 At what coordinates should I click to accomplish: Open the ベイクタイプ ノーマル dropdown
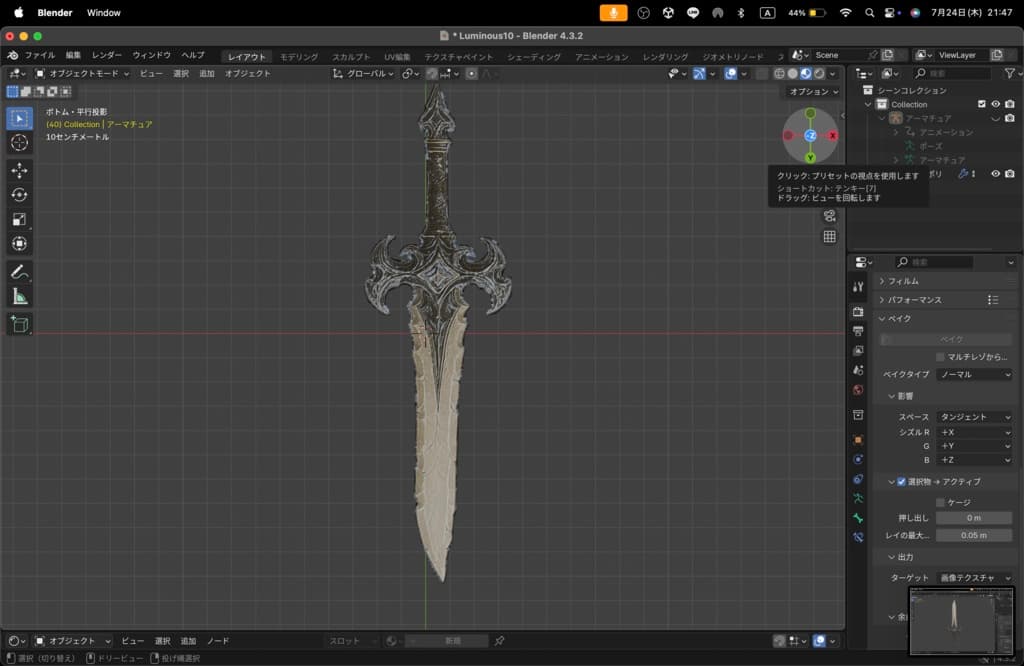pos(974,374)
